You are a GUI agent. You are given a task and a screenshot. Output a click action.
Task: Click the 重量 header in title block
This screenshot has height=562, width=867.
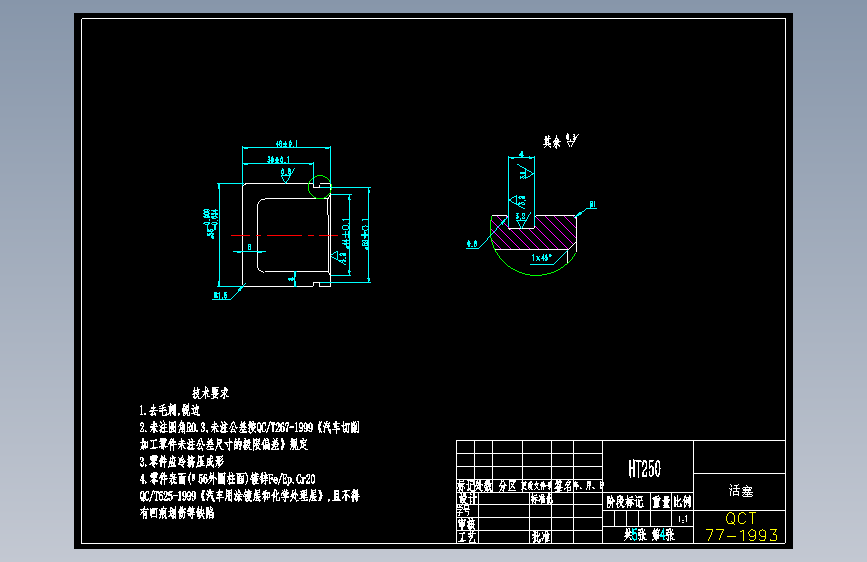coord(661,502)
